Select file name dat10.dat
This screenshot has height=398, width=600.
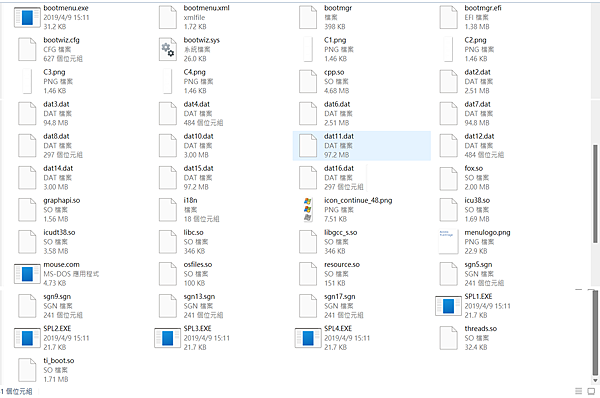point(199,136)
